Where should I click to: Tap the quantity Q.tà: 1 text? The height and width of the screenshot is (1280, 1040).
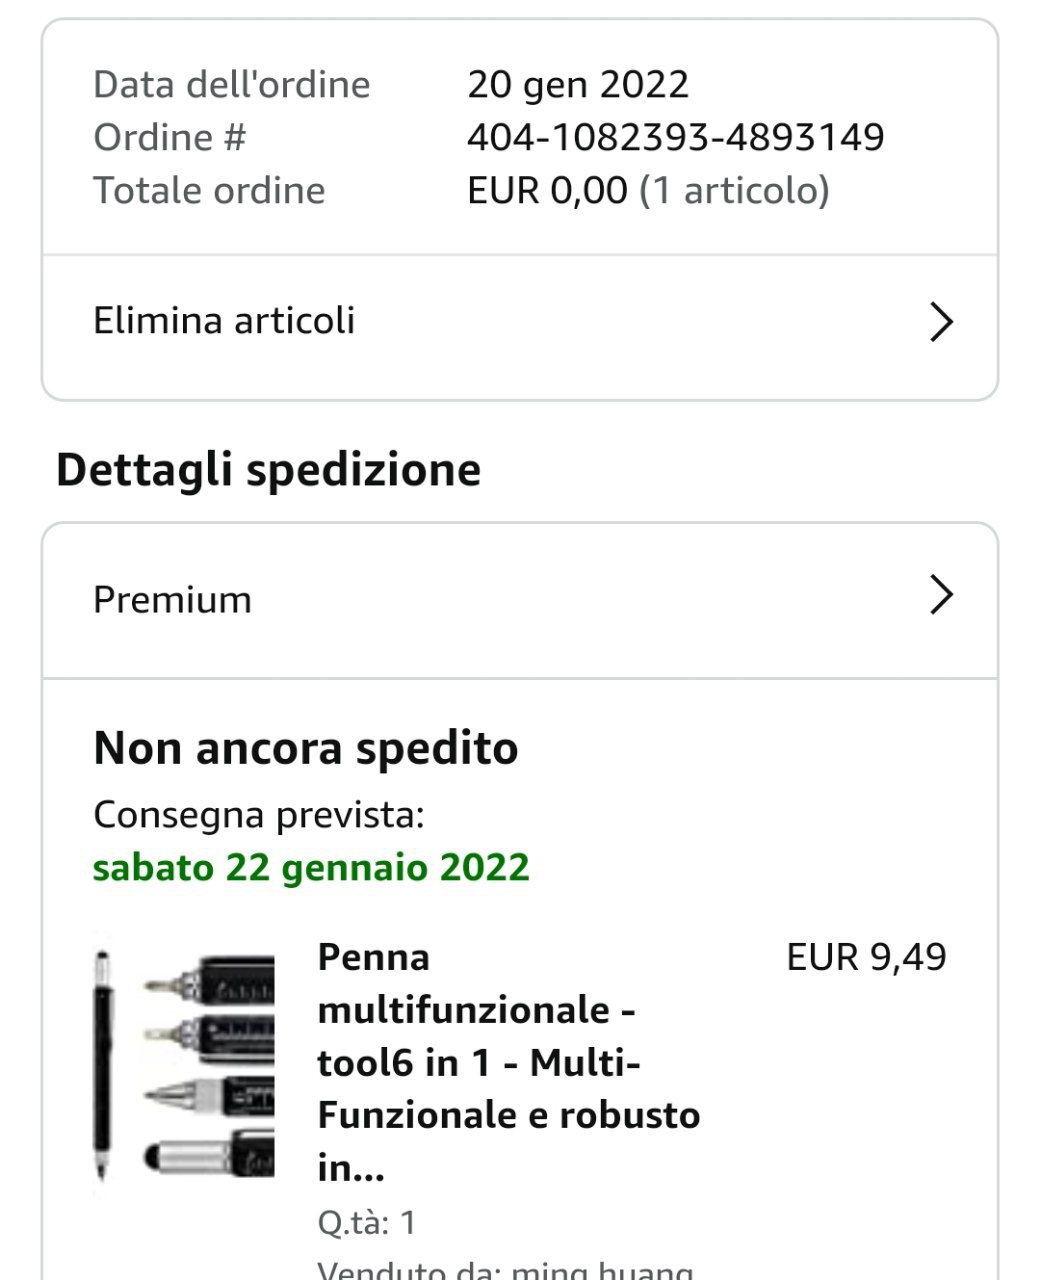[x=367, y=1222]
